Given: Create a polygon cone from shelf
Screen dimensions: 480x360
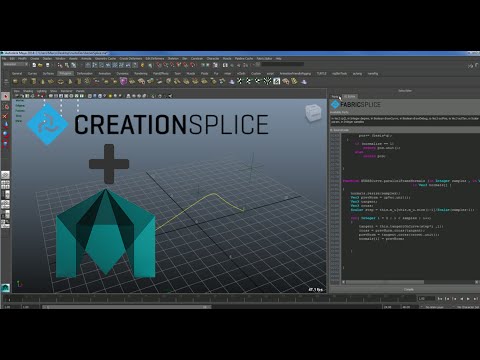Looking at the screenshot, I should tap(43, 81).
